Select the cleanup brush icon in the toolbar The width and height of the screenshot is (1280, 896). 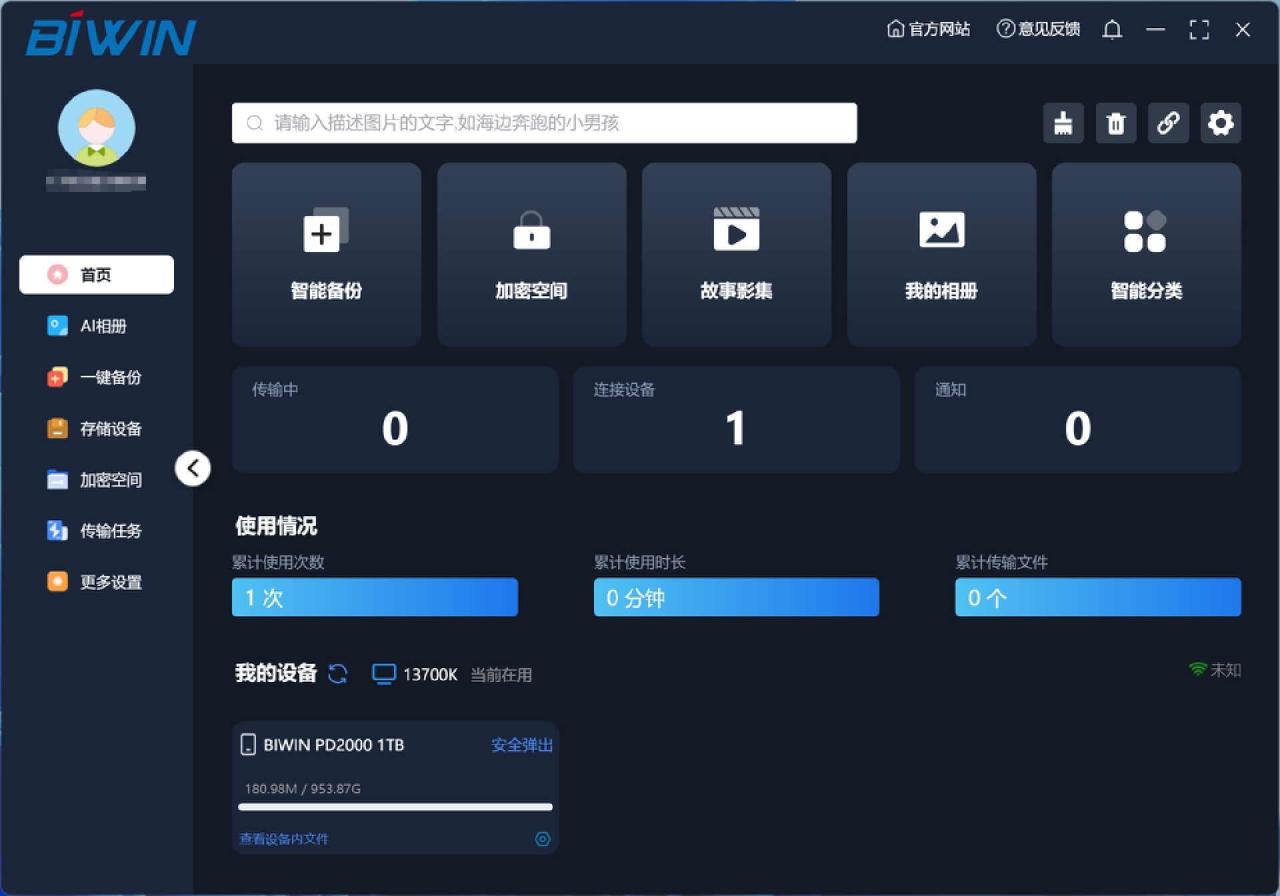(x=1063, y=122)
